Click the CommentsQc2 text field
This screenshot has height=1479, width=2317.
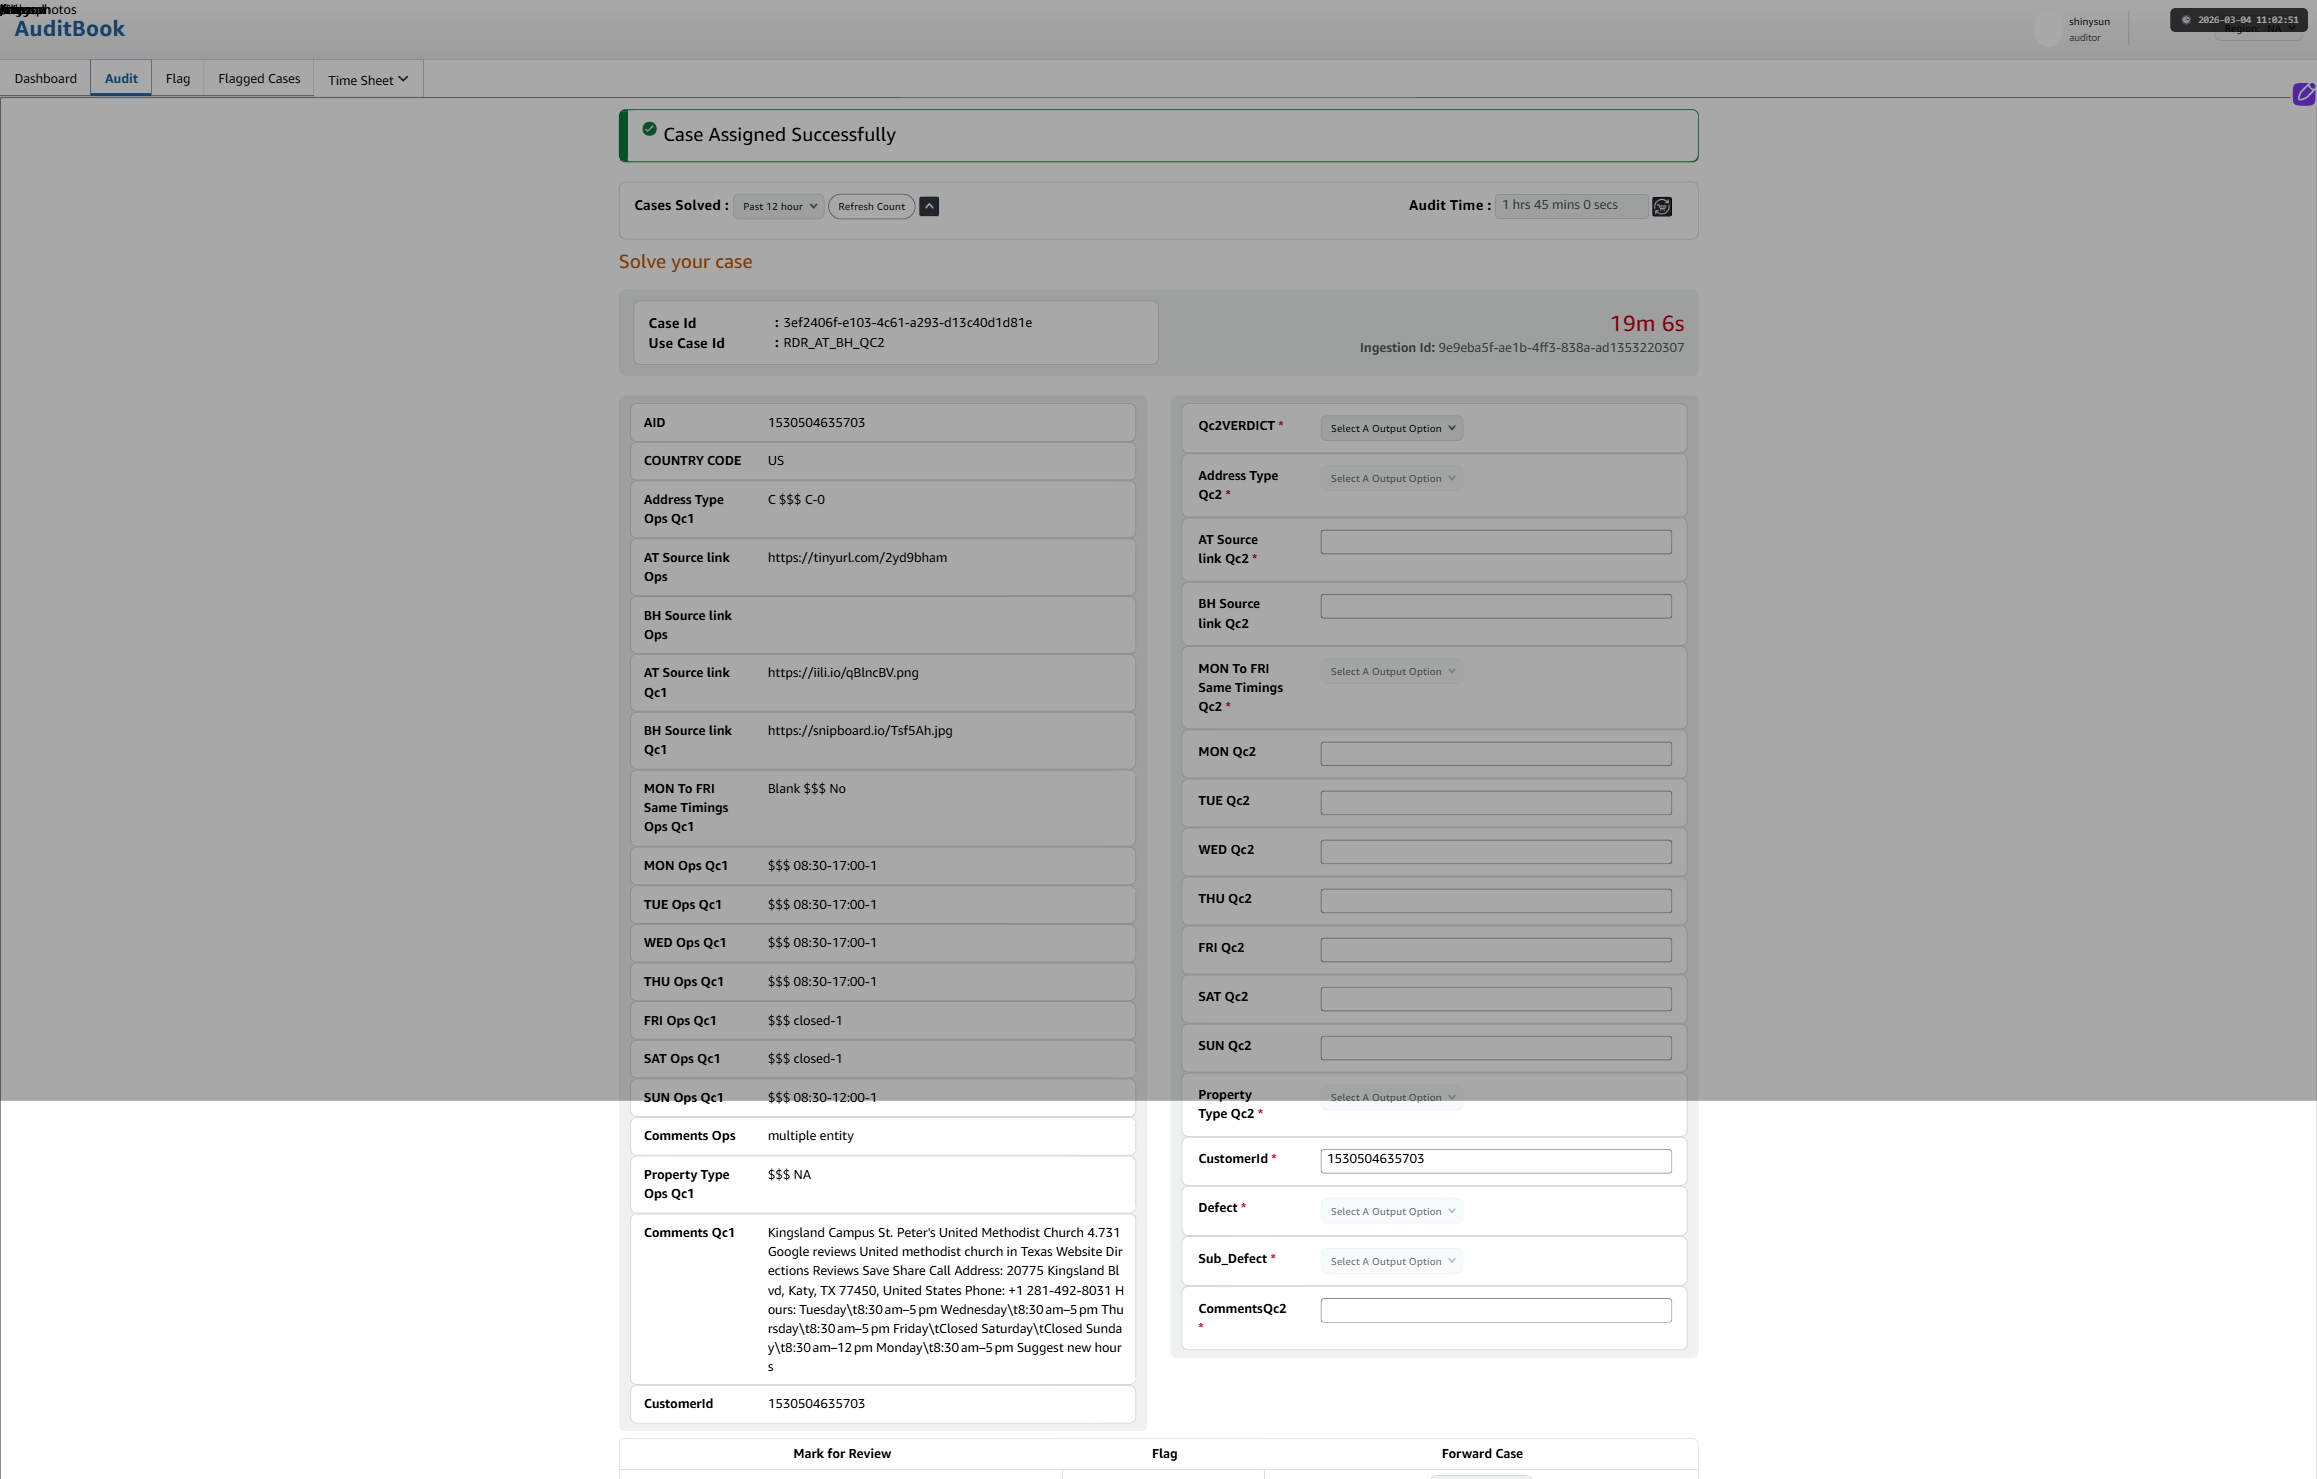[x=1495, y=1310]
